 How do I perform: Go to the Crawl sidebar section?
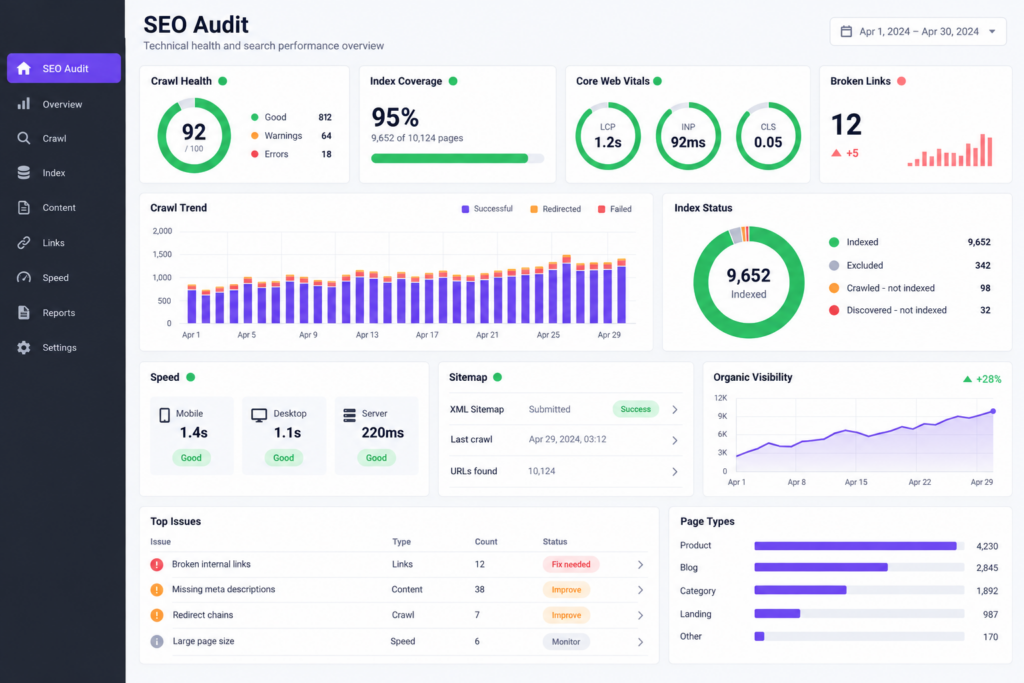[x=64, y=138]
